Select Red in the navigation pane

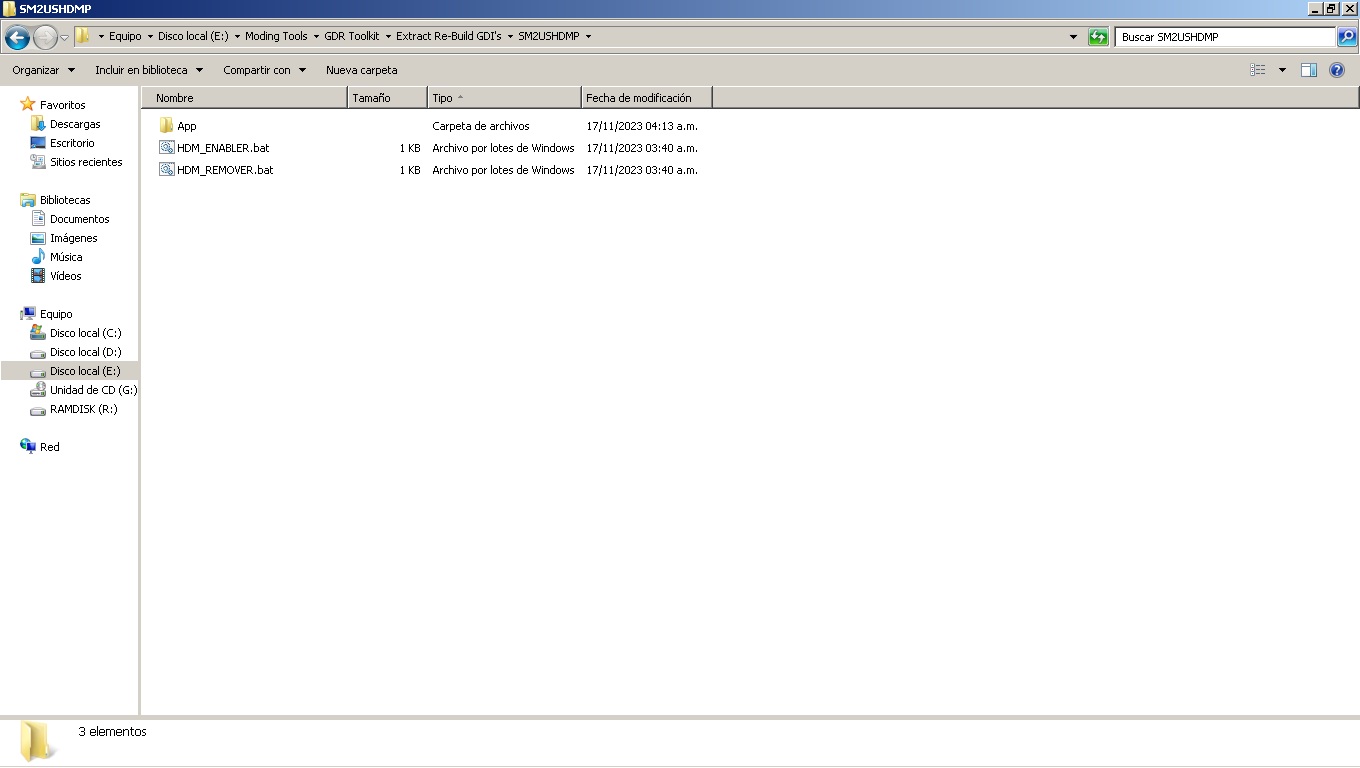[x=50, y=447]
